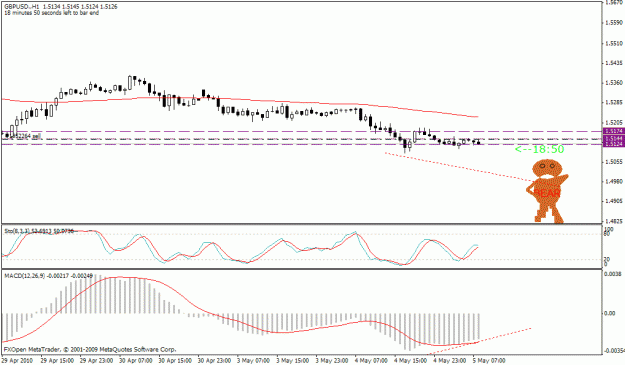Click the 1.5435 price axis label
625x365 pixels.
[614, 63]
